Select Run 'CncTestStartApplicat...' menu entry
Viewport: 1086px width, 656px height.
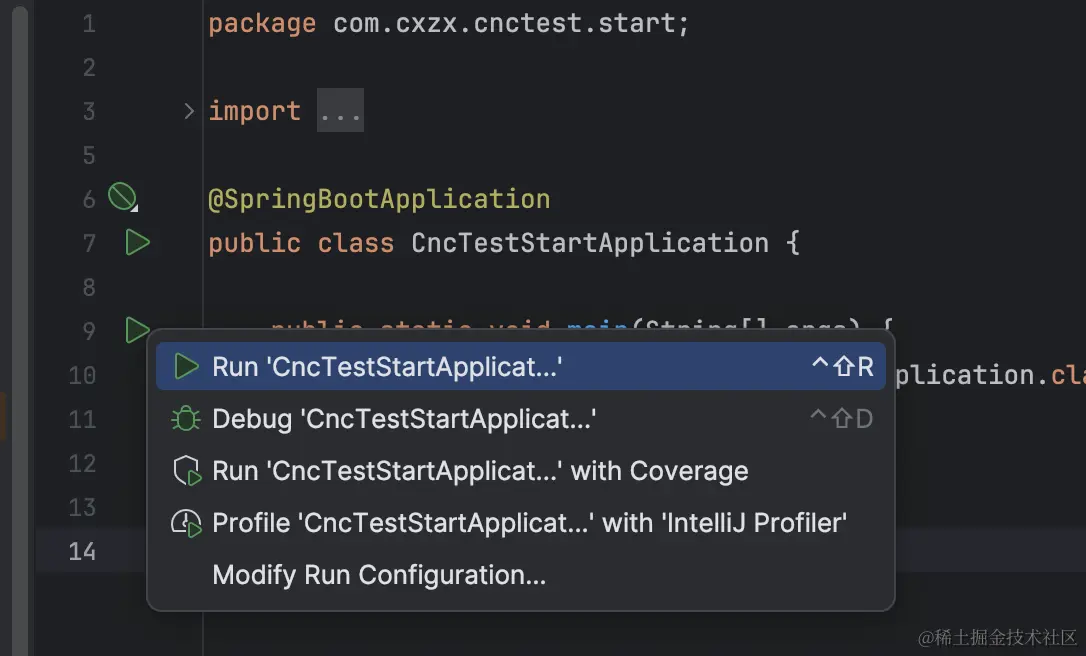(387, 367)
